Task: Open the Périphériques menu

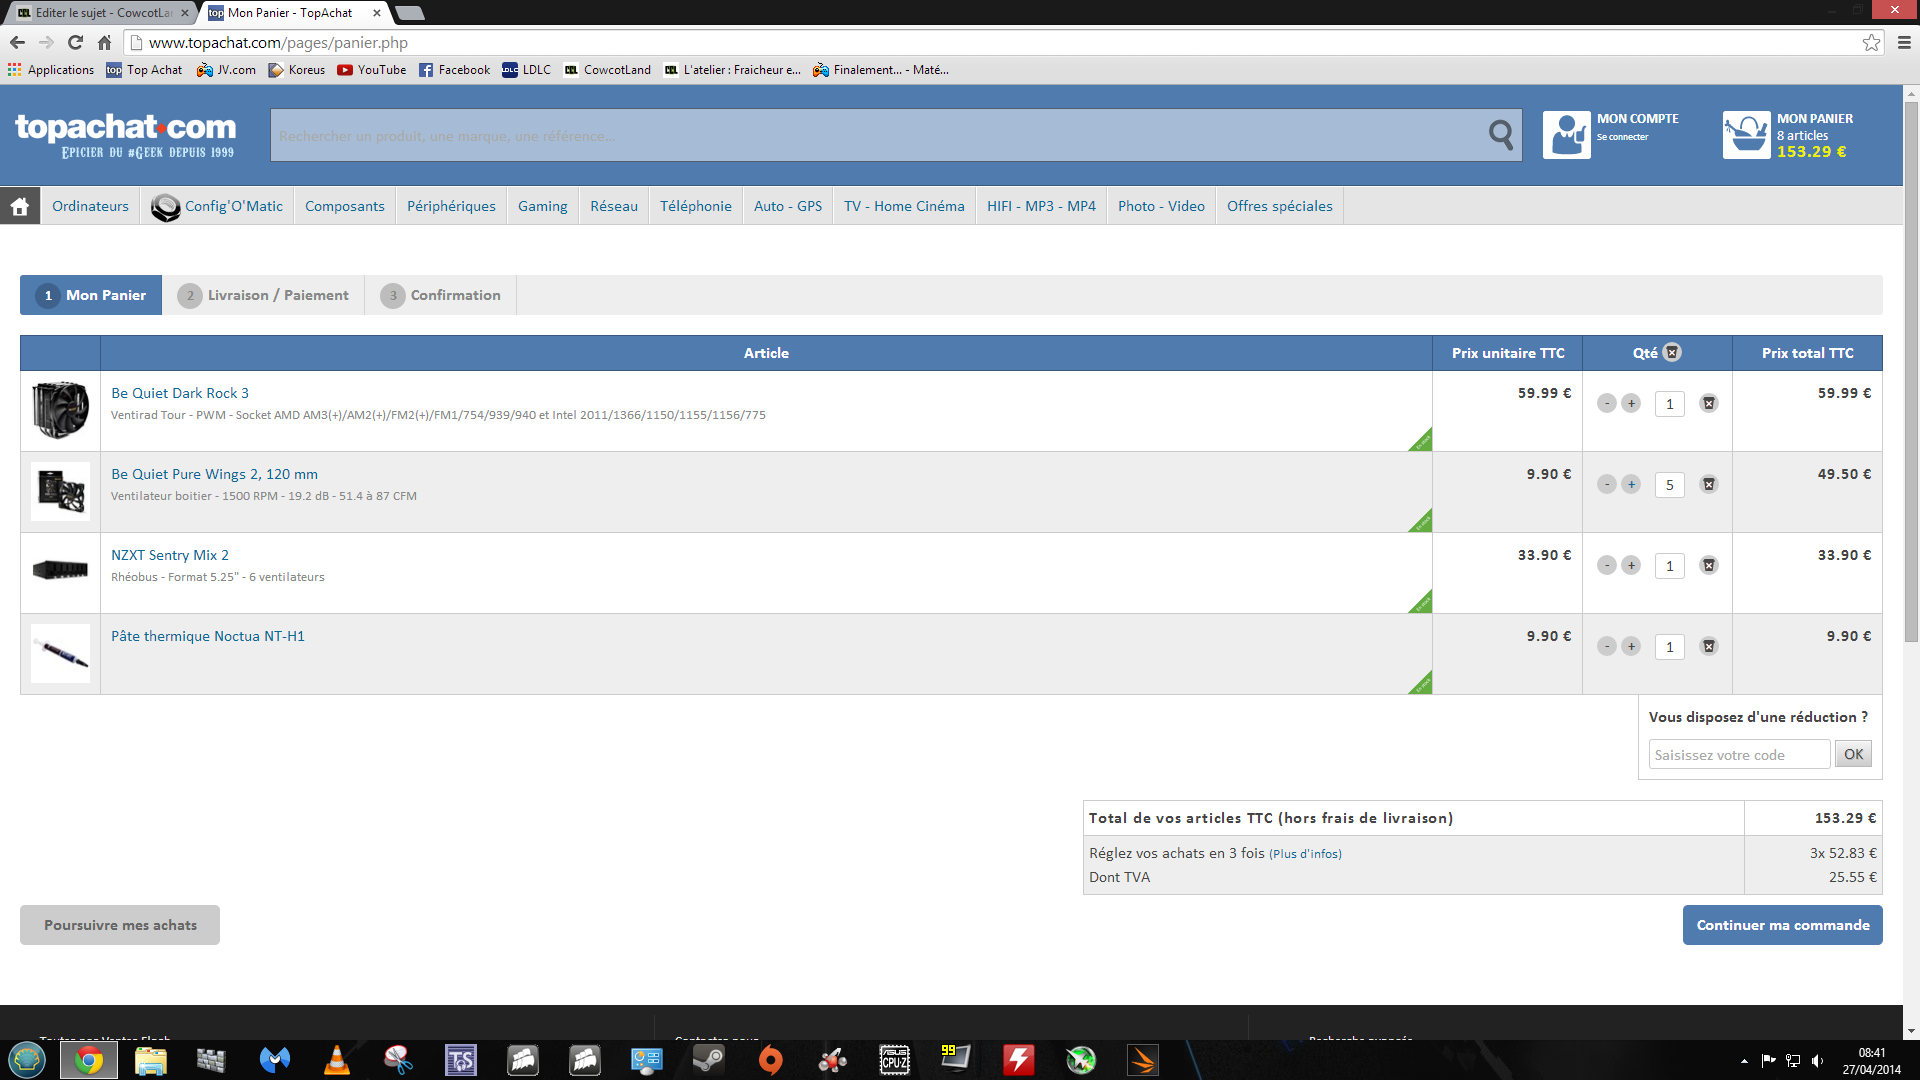Action: pos(451,206)
